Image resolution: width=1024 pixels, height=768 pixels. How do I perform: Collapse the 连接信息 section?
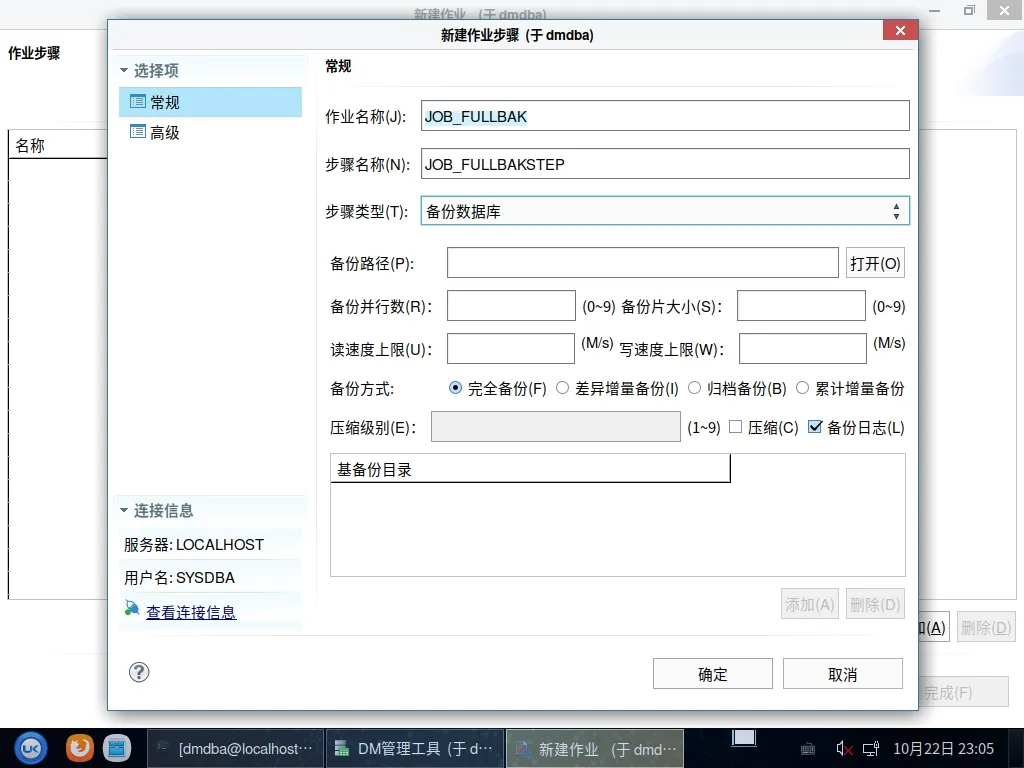point(125,511)
